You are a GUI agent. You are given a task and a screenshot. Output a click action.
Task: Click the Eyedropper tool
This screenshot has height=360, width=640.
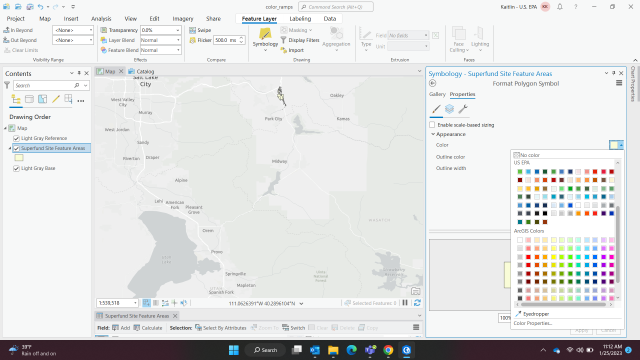click(x=533, y=314)
